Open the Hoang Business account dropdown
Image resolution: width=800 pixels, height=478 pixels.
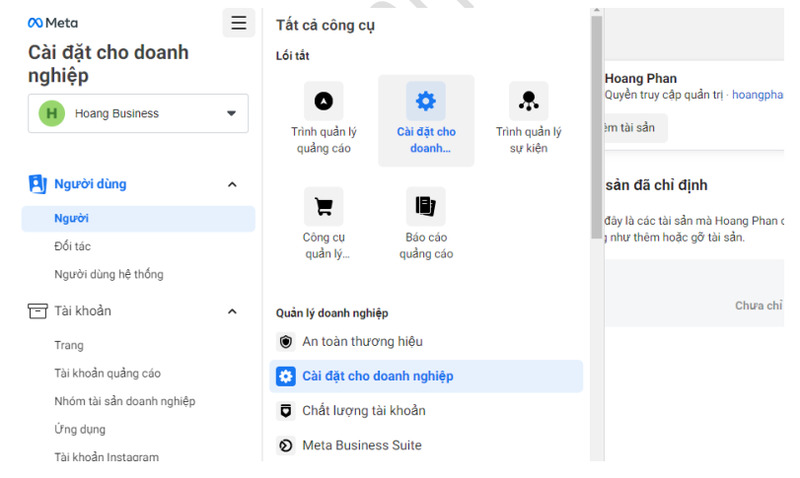tap(138, 113)
